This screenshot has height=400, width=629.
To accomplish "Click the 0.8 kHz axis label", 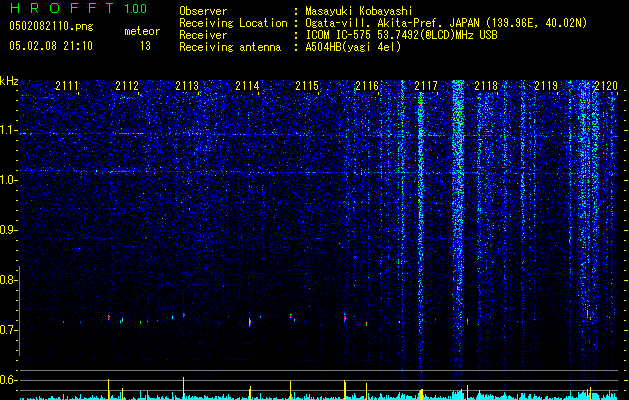I will pos(8,280).
